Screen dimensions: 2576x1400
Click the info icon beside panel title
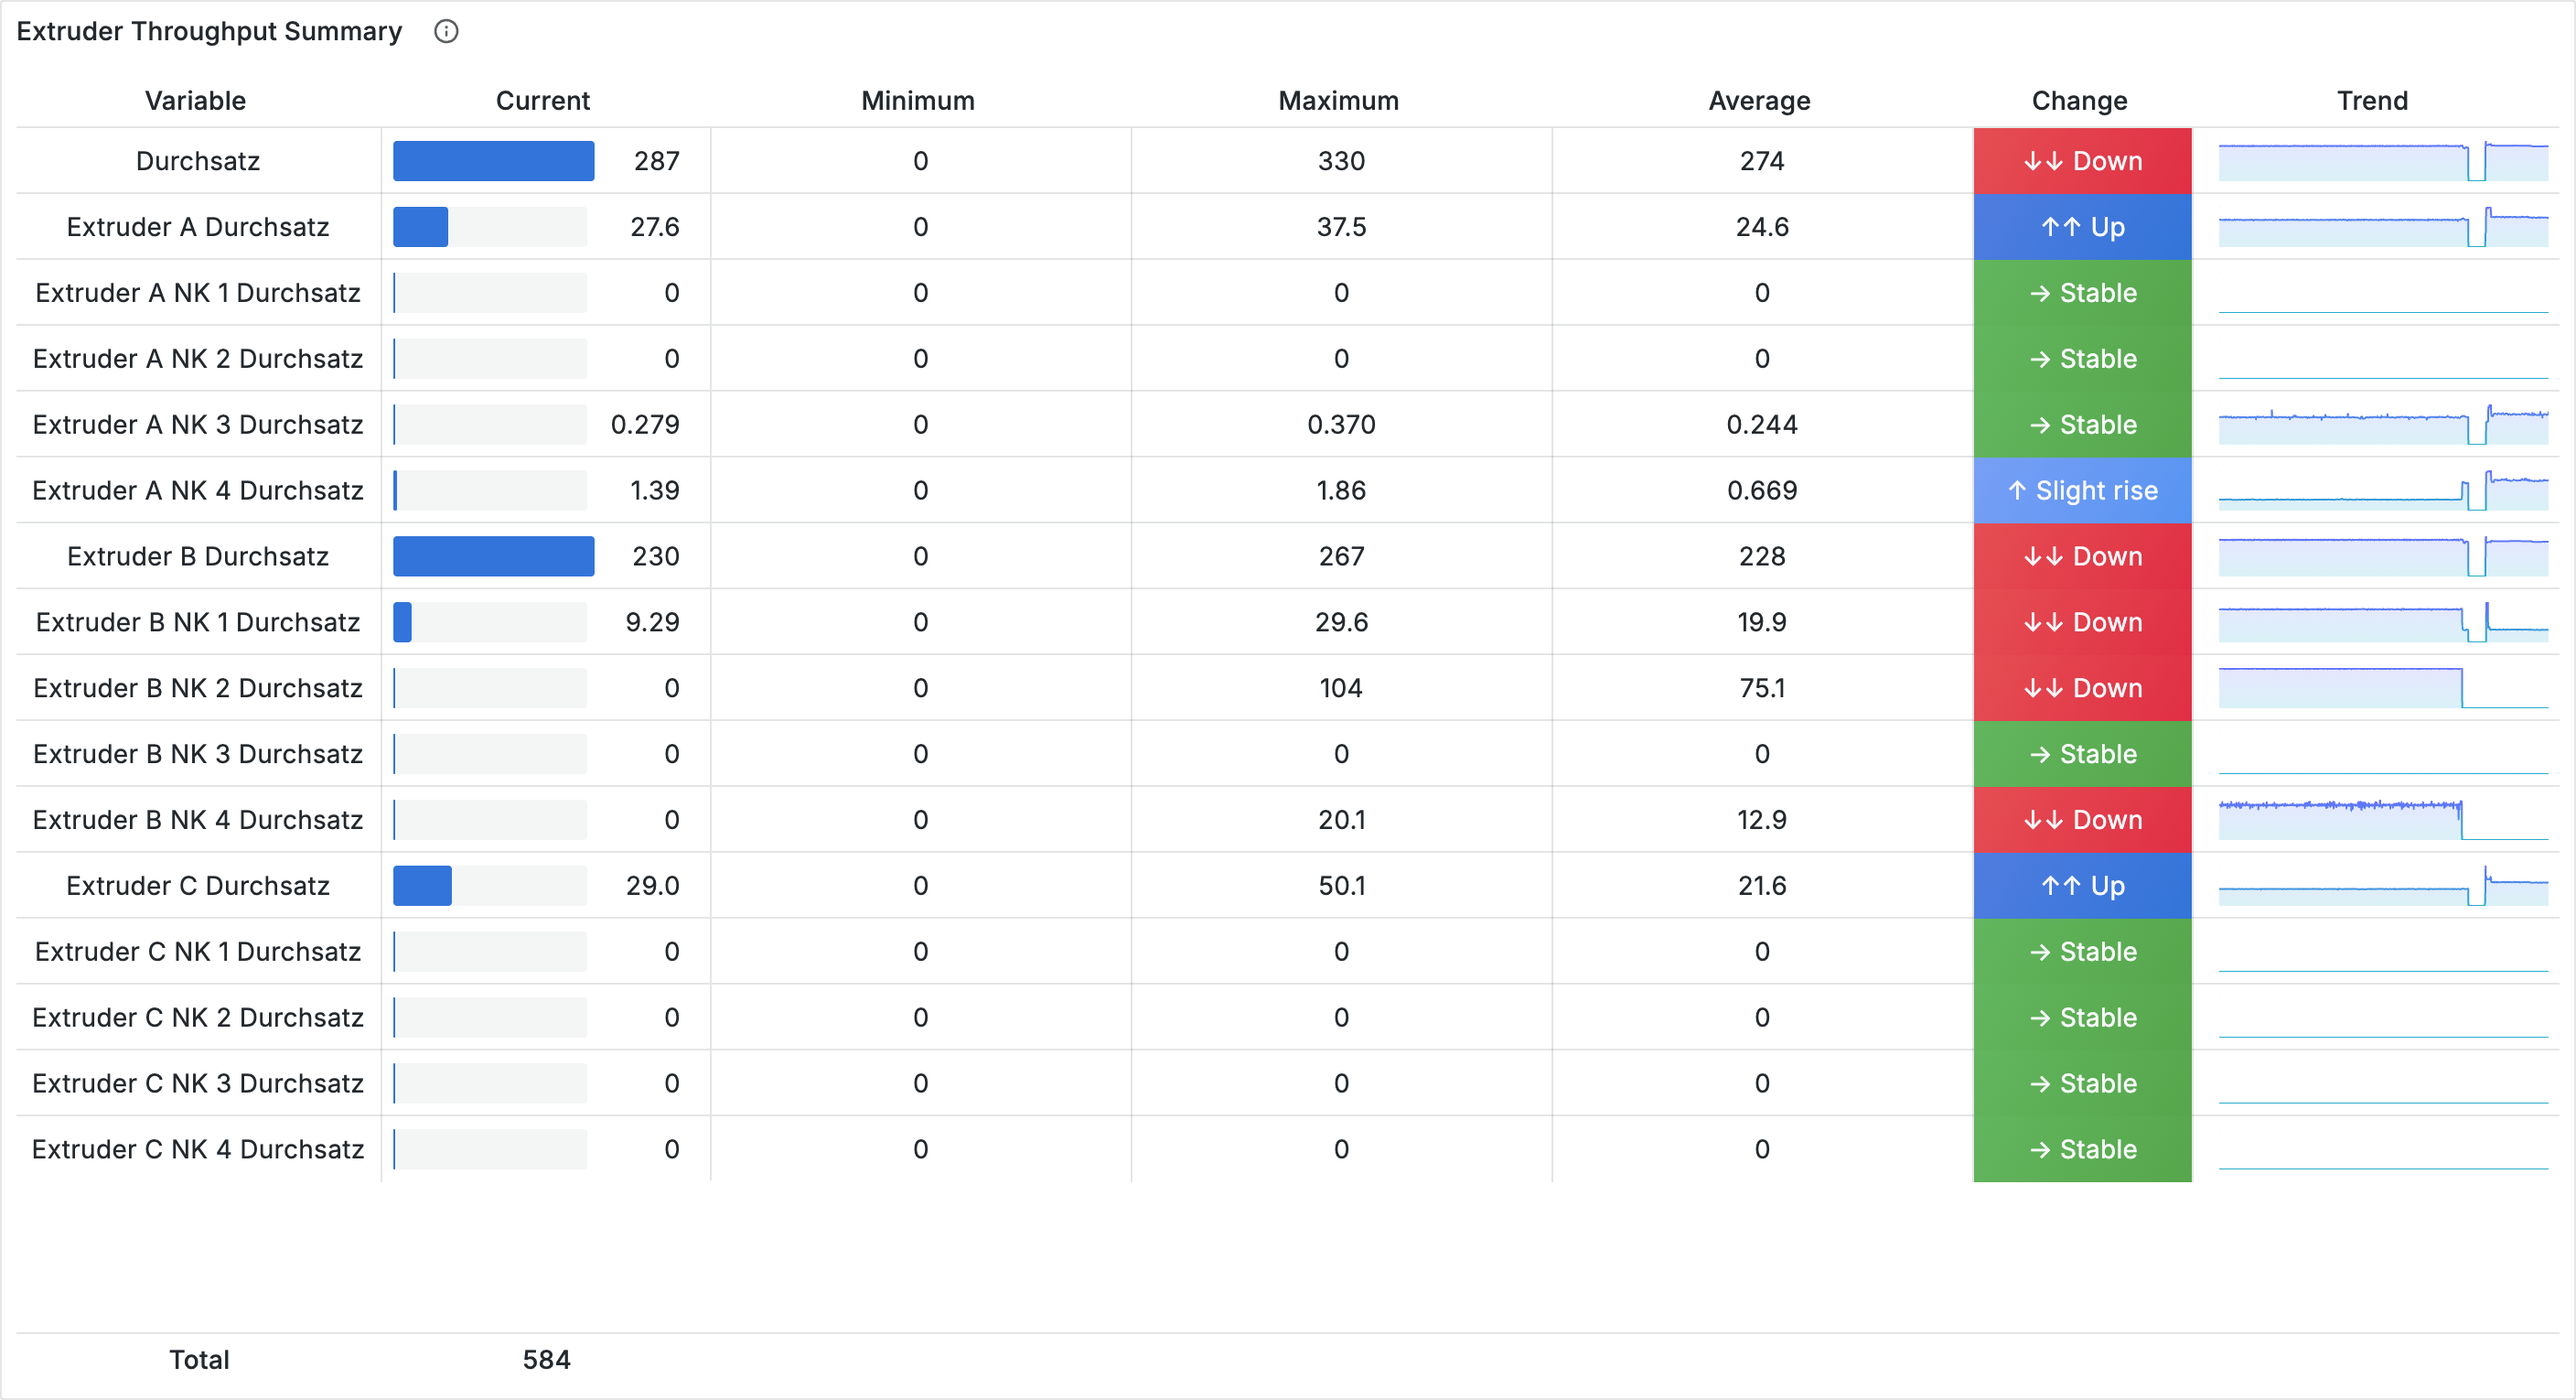tap(446, 31)
